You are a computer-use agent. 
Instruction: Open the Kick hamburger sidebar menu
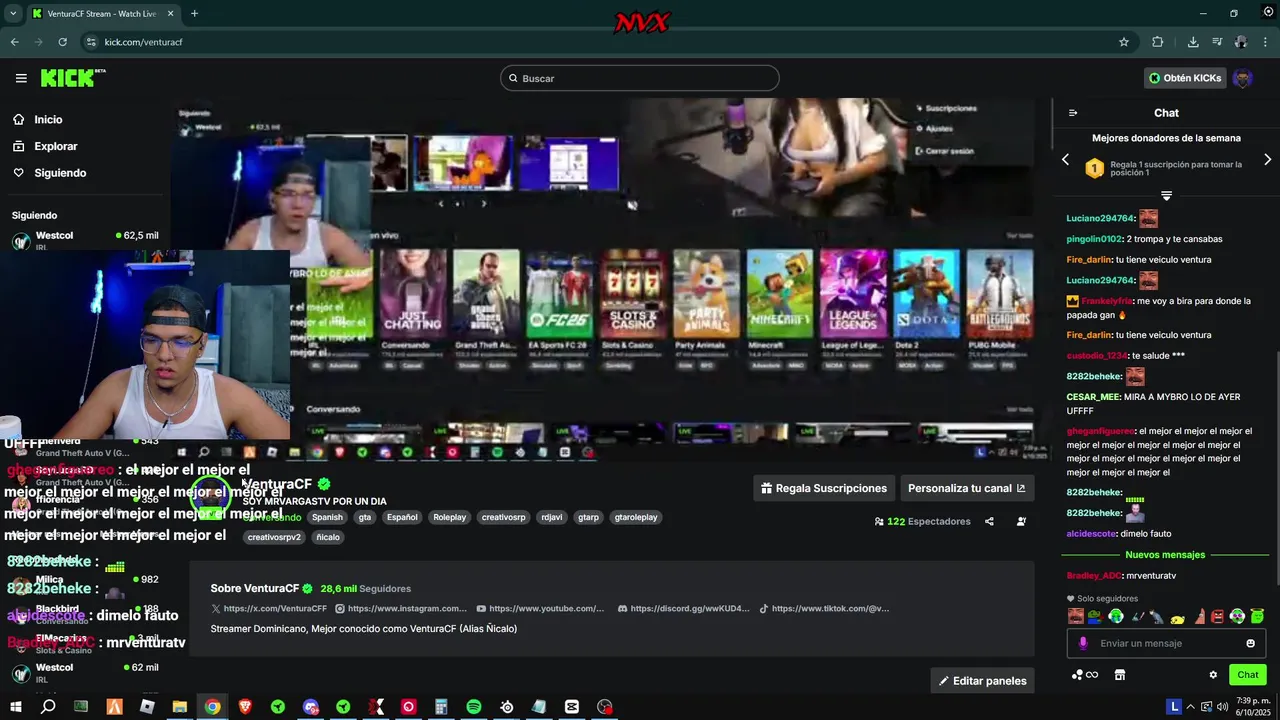pyautogui.click(x=21, y=78)
